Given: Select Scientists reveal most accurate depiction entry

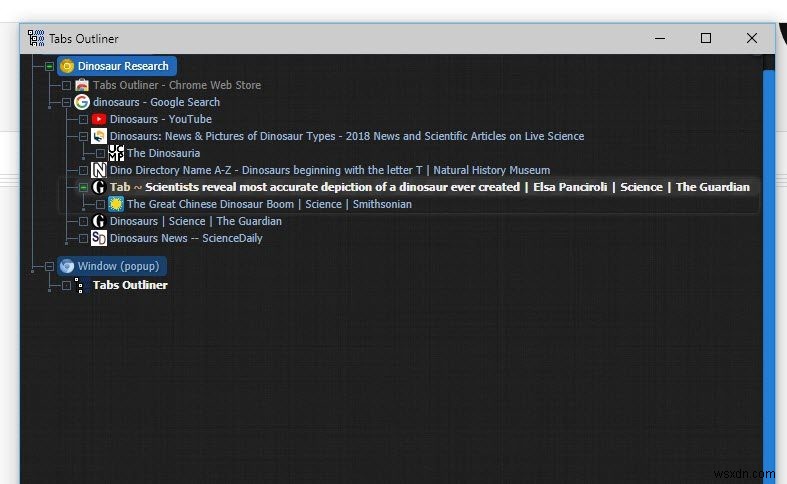Looking at the screenshot, I should (x=430, y=187).
